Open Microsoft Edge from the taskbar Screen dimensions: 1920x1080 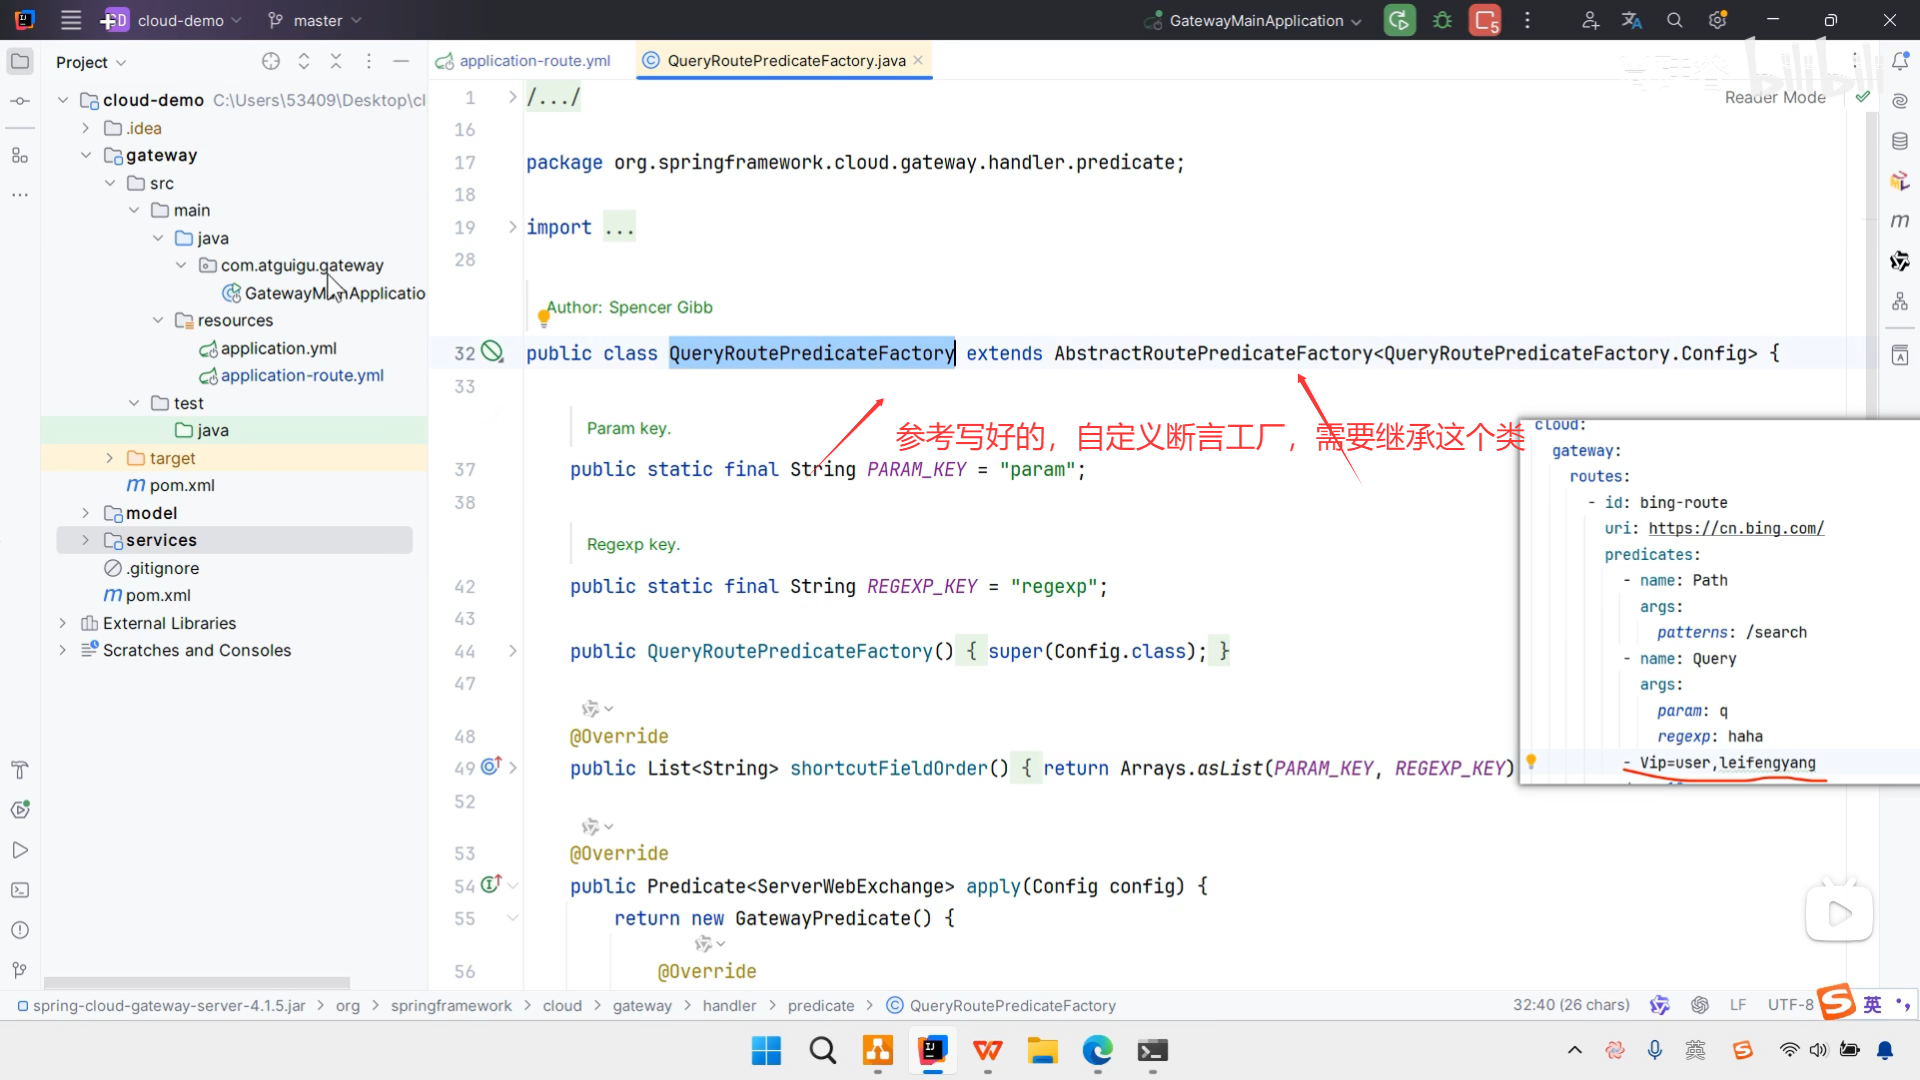tap(1097, 1051)
